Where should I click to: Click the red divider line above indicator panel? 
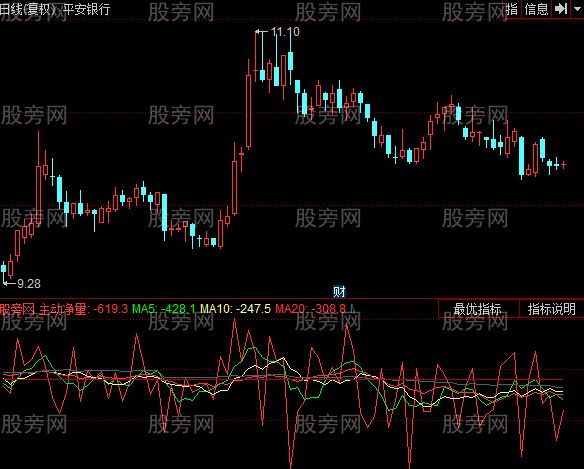coord(292,299)
